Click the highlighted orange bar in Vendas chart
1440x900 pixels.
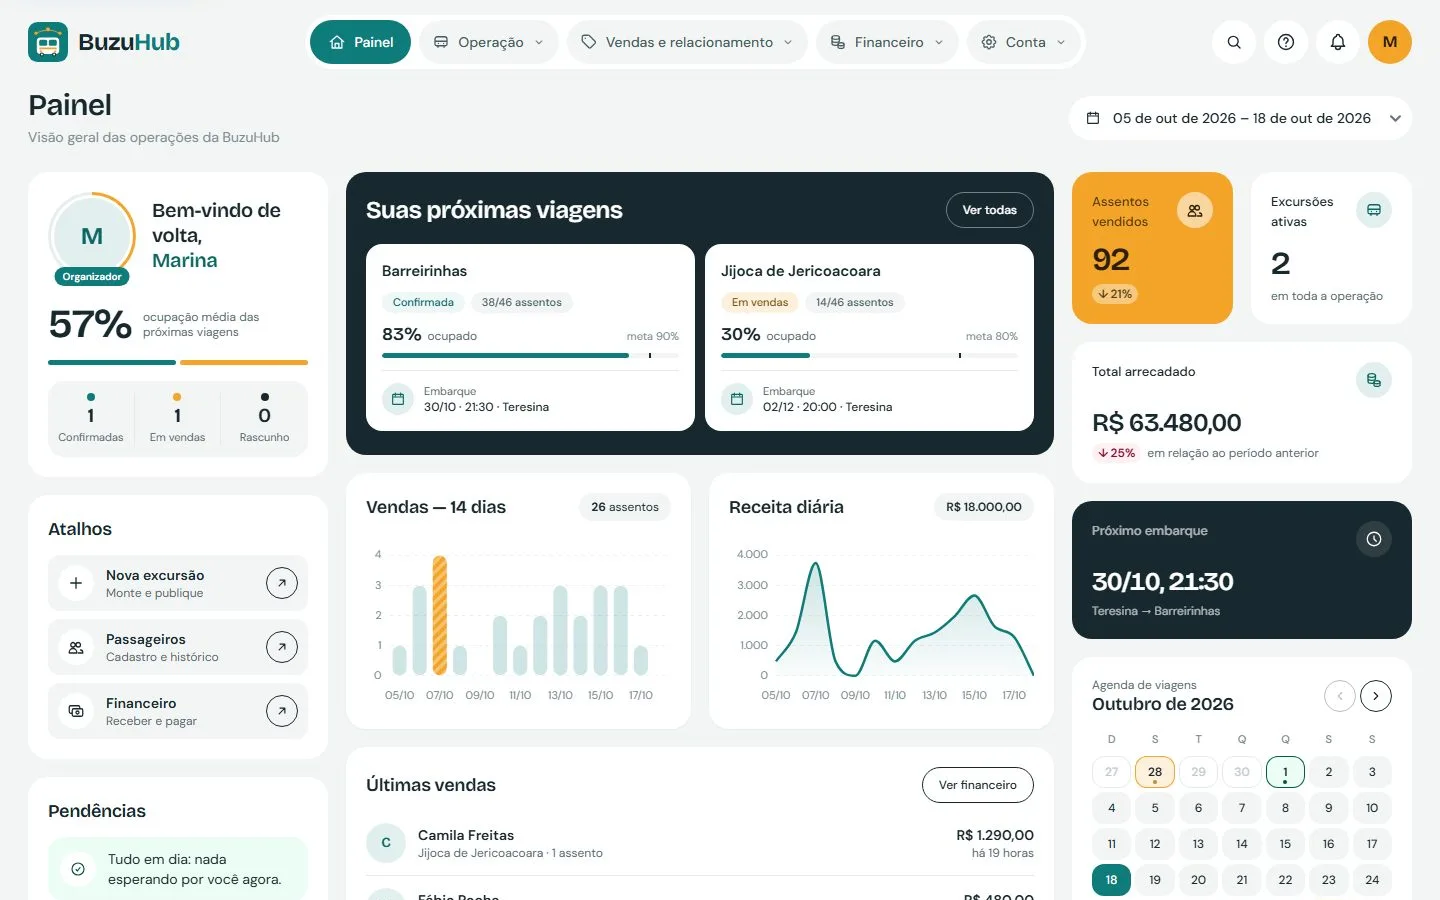(440, 615)
